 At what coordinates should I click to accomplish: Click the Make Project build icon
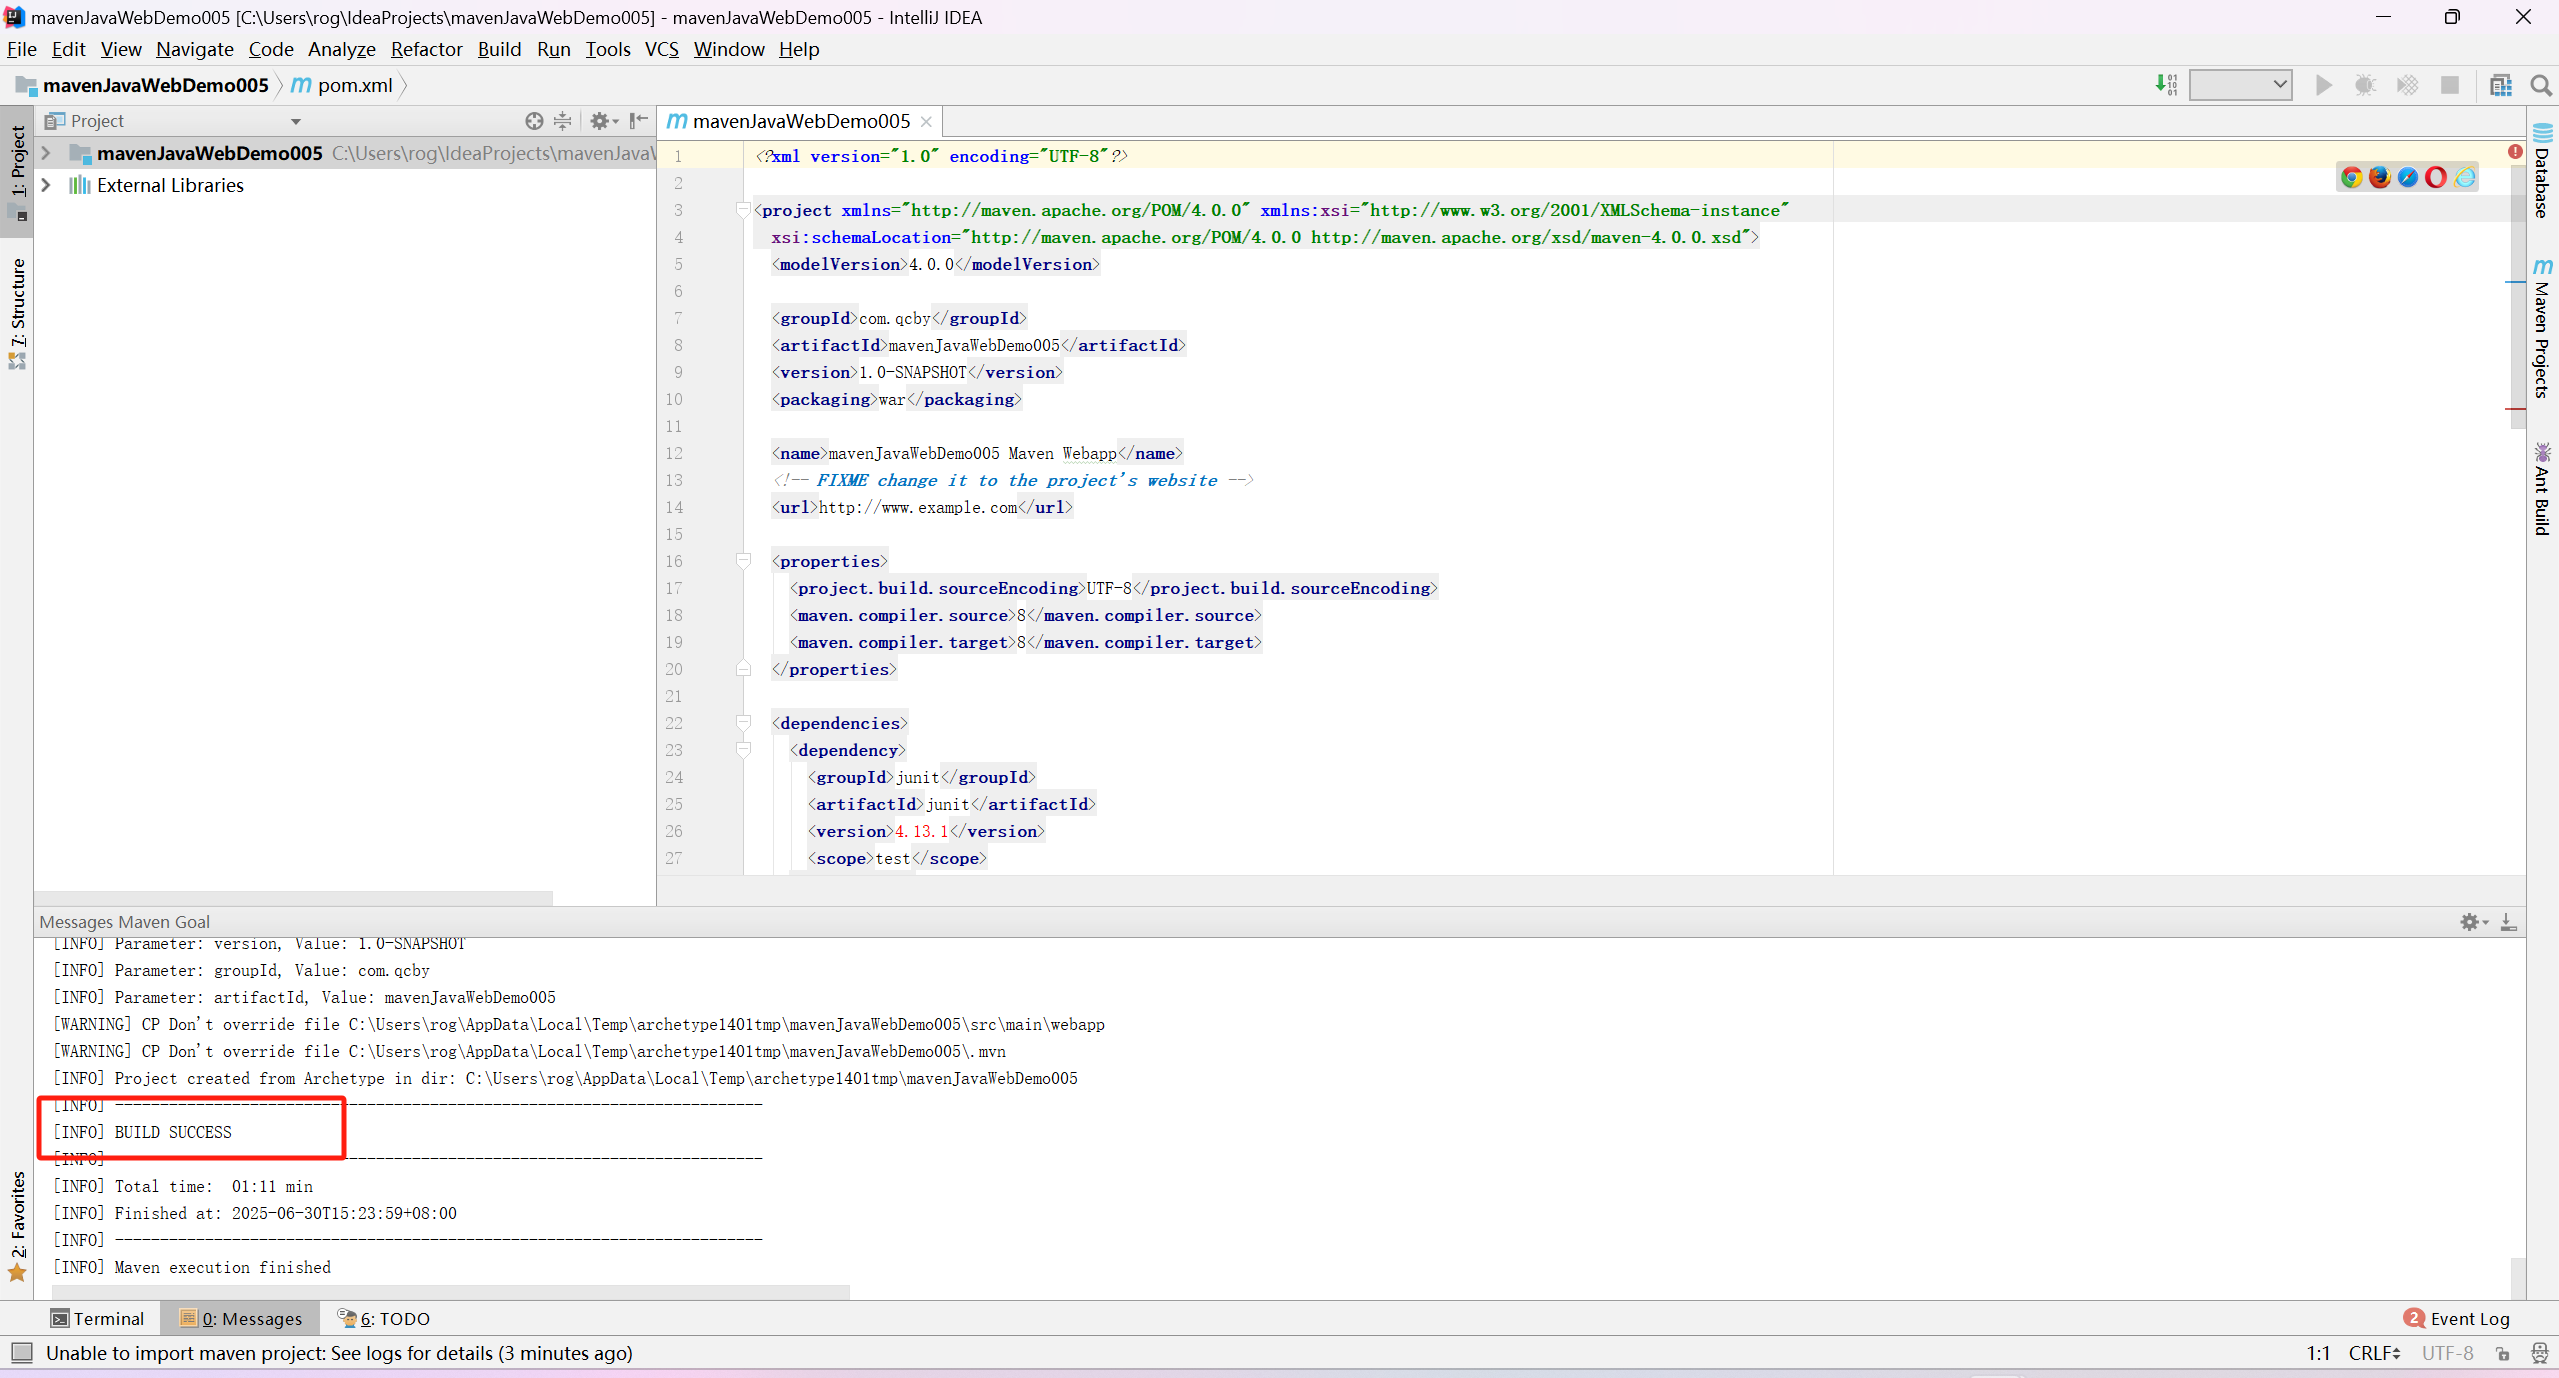(x=2166, y=85)
